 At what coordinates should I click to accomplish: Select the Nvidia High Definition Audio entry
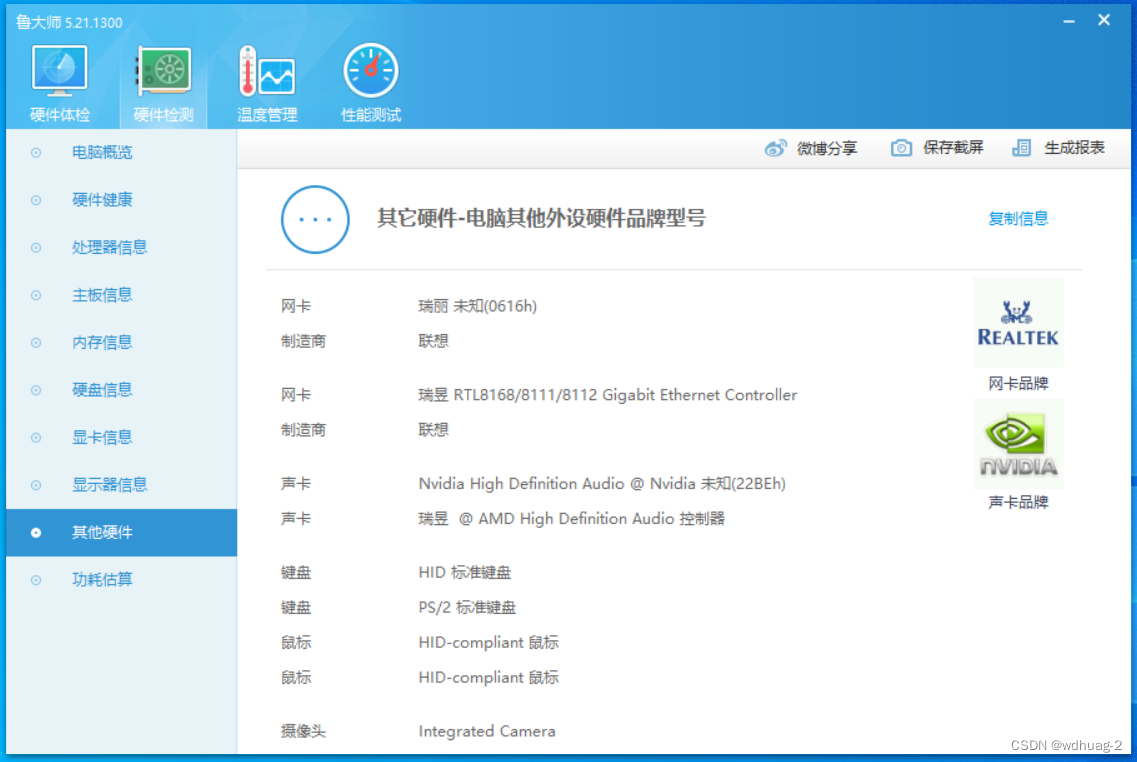click(602, 484)
